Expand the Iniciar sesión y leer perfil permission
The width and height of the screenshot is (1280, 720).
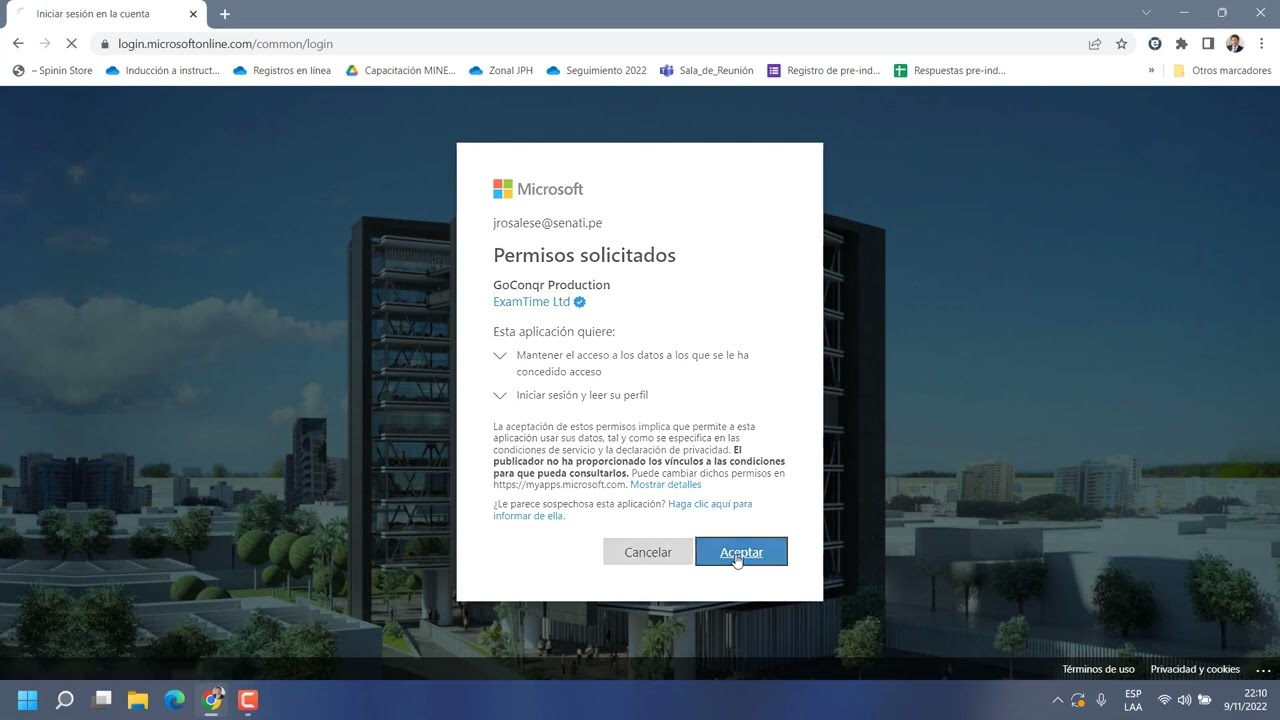coord(500,395)
